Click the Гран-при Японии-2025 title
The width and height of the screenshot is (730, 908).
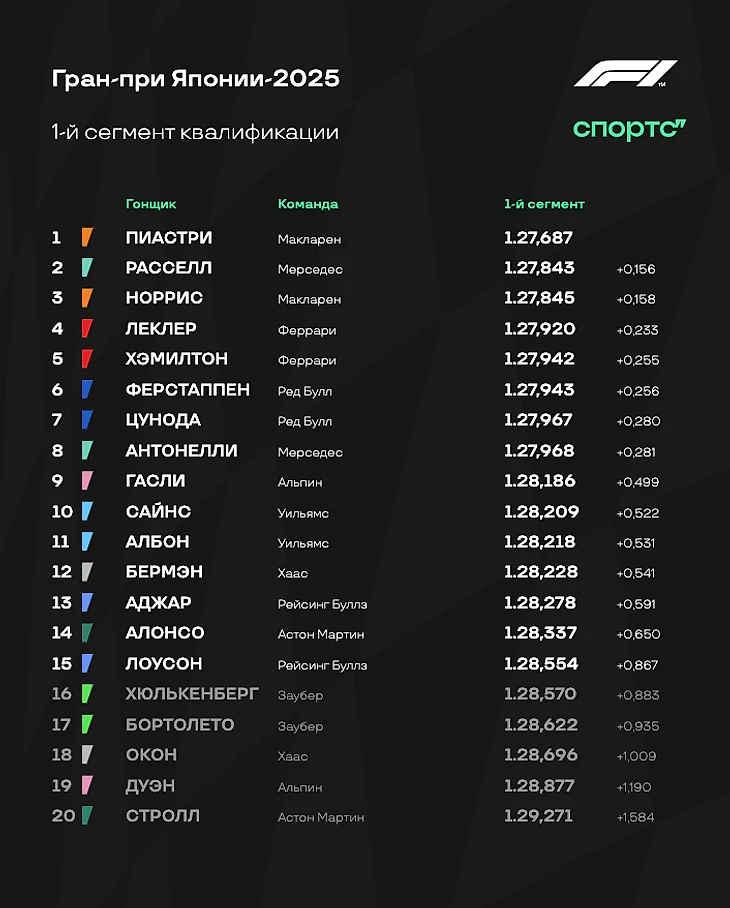[196, 78]
